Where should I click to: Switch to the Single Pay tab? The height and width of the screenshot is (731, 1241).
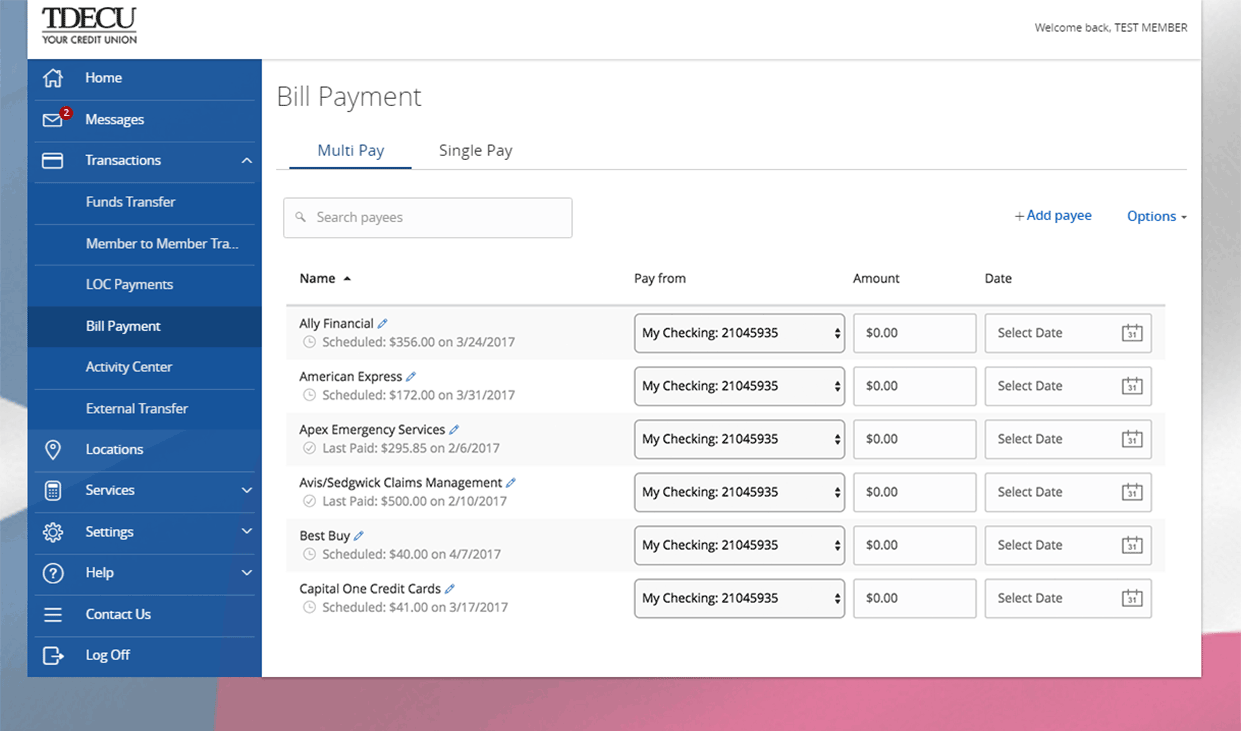point(475,151)
